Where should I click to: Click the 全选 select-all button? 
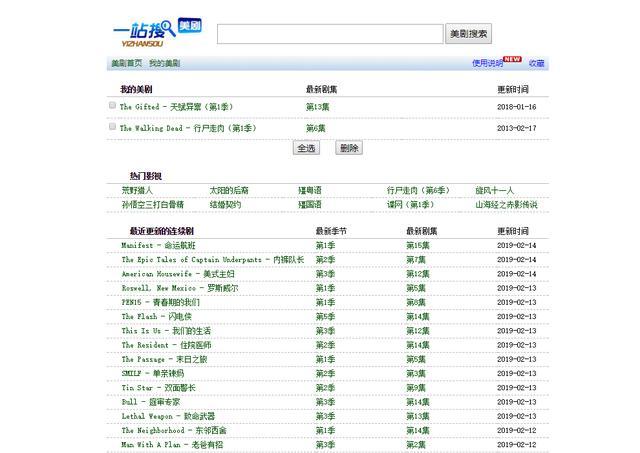tap(306, 148)
